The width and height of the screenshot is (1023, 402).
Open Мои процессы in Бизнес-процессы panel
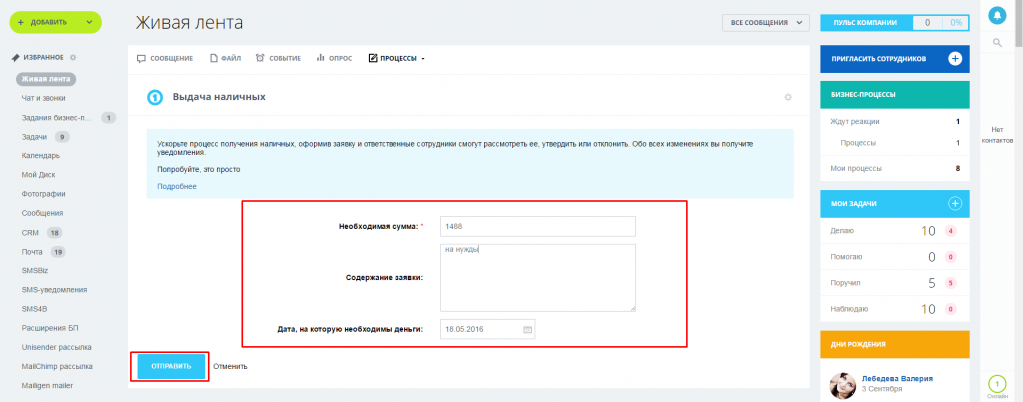[894, 168]
